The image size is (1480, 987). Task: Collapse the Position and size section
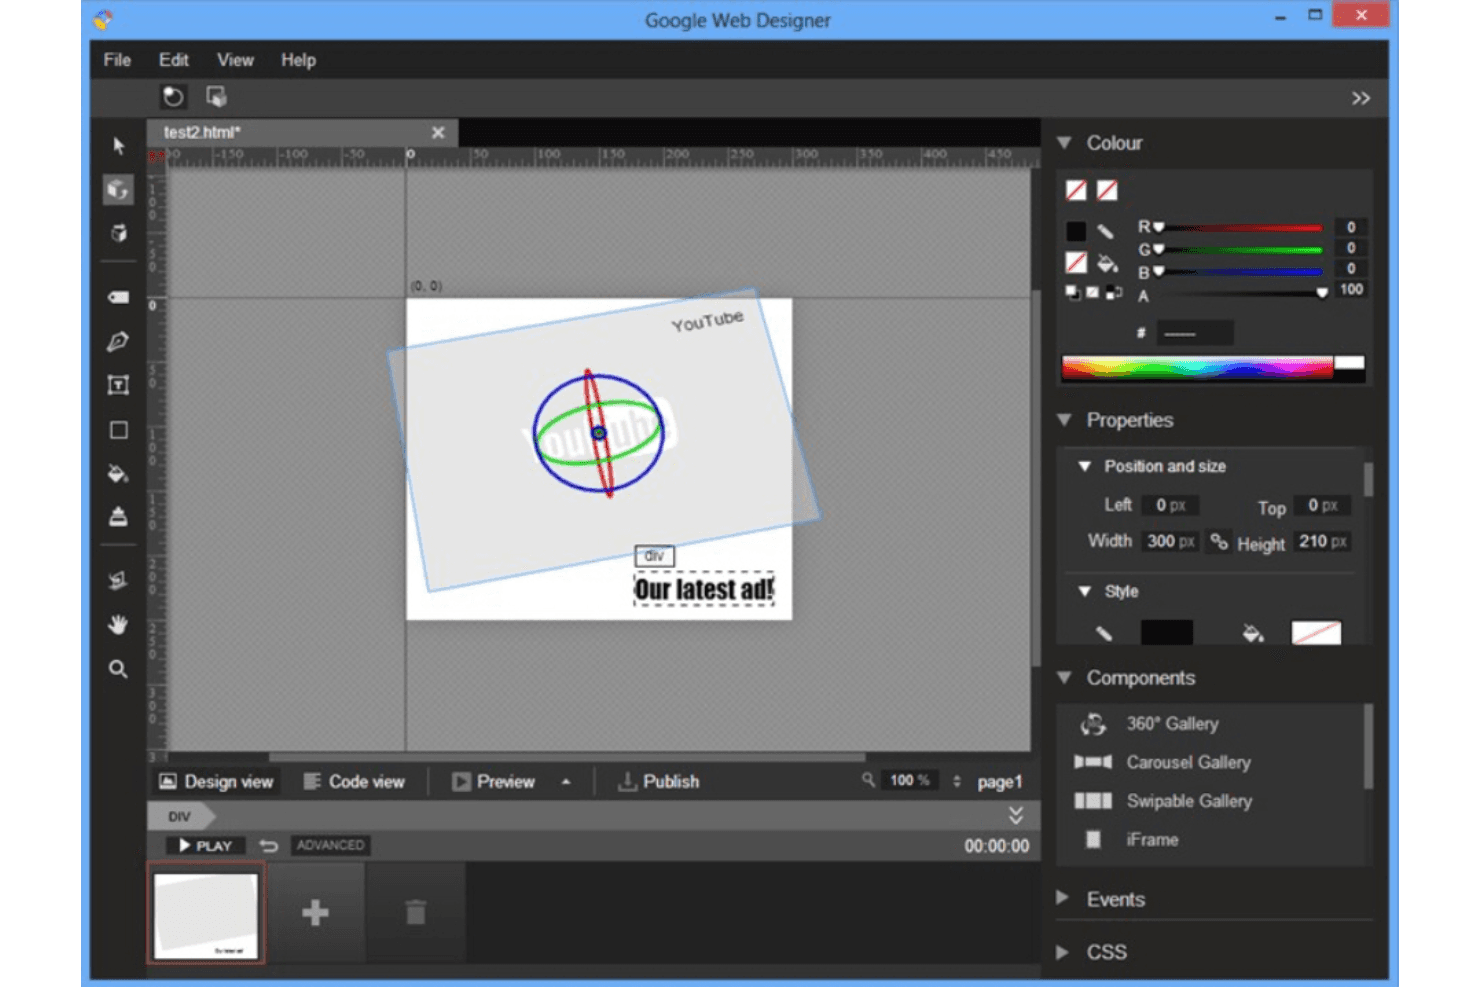tap(1084, 466)
